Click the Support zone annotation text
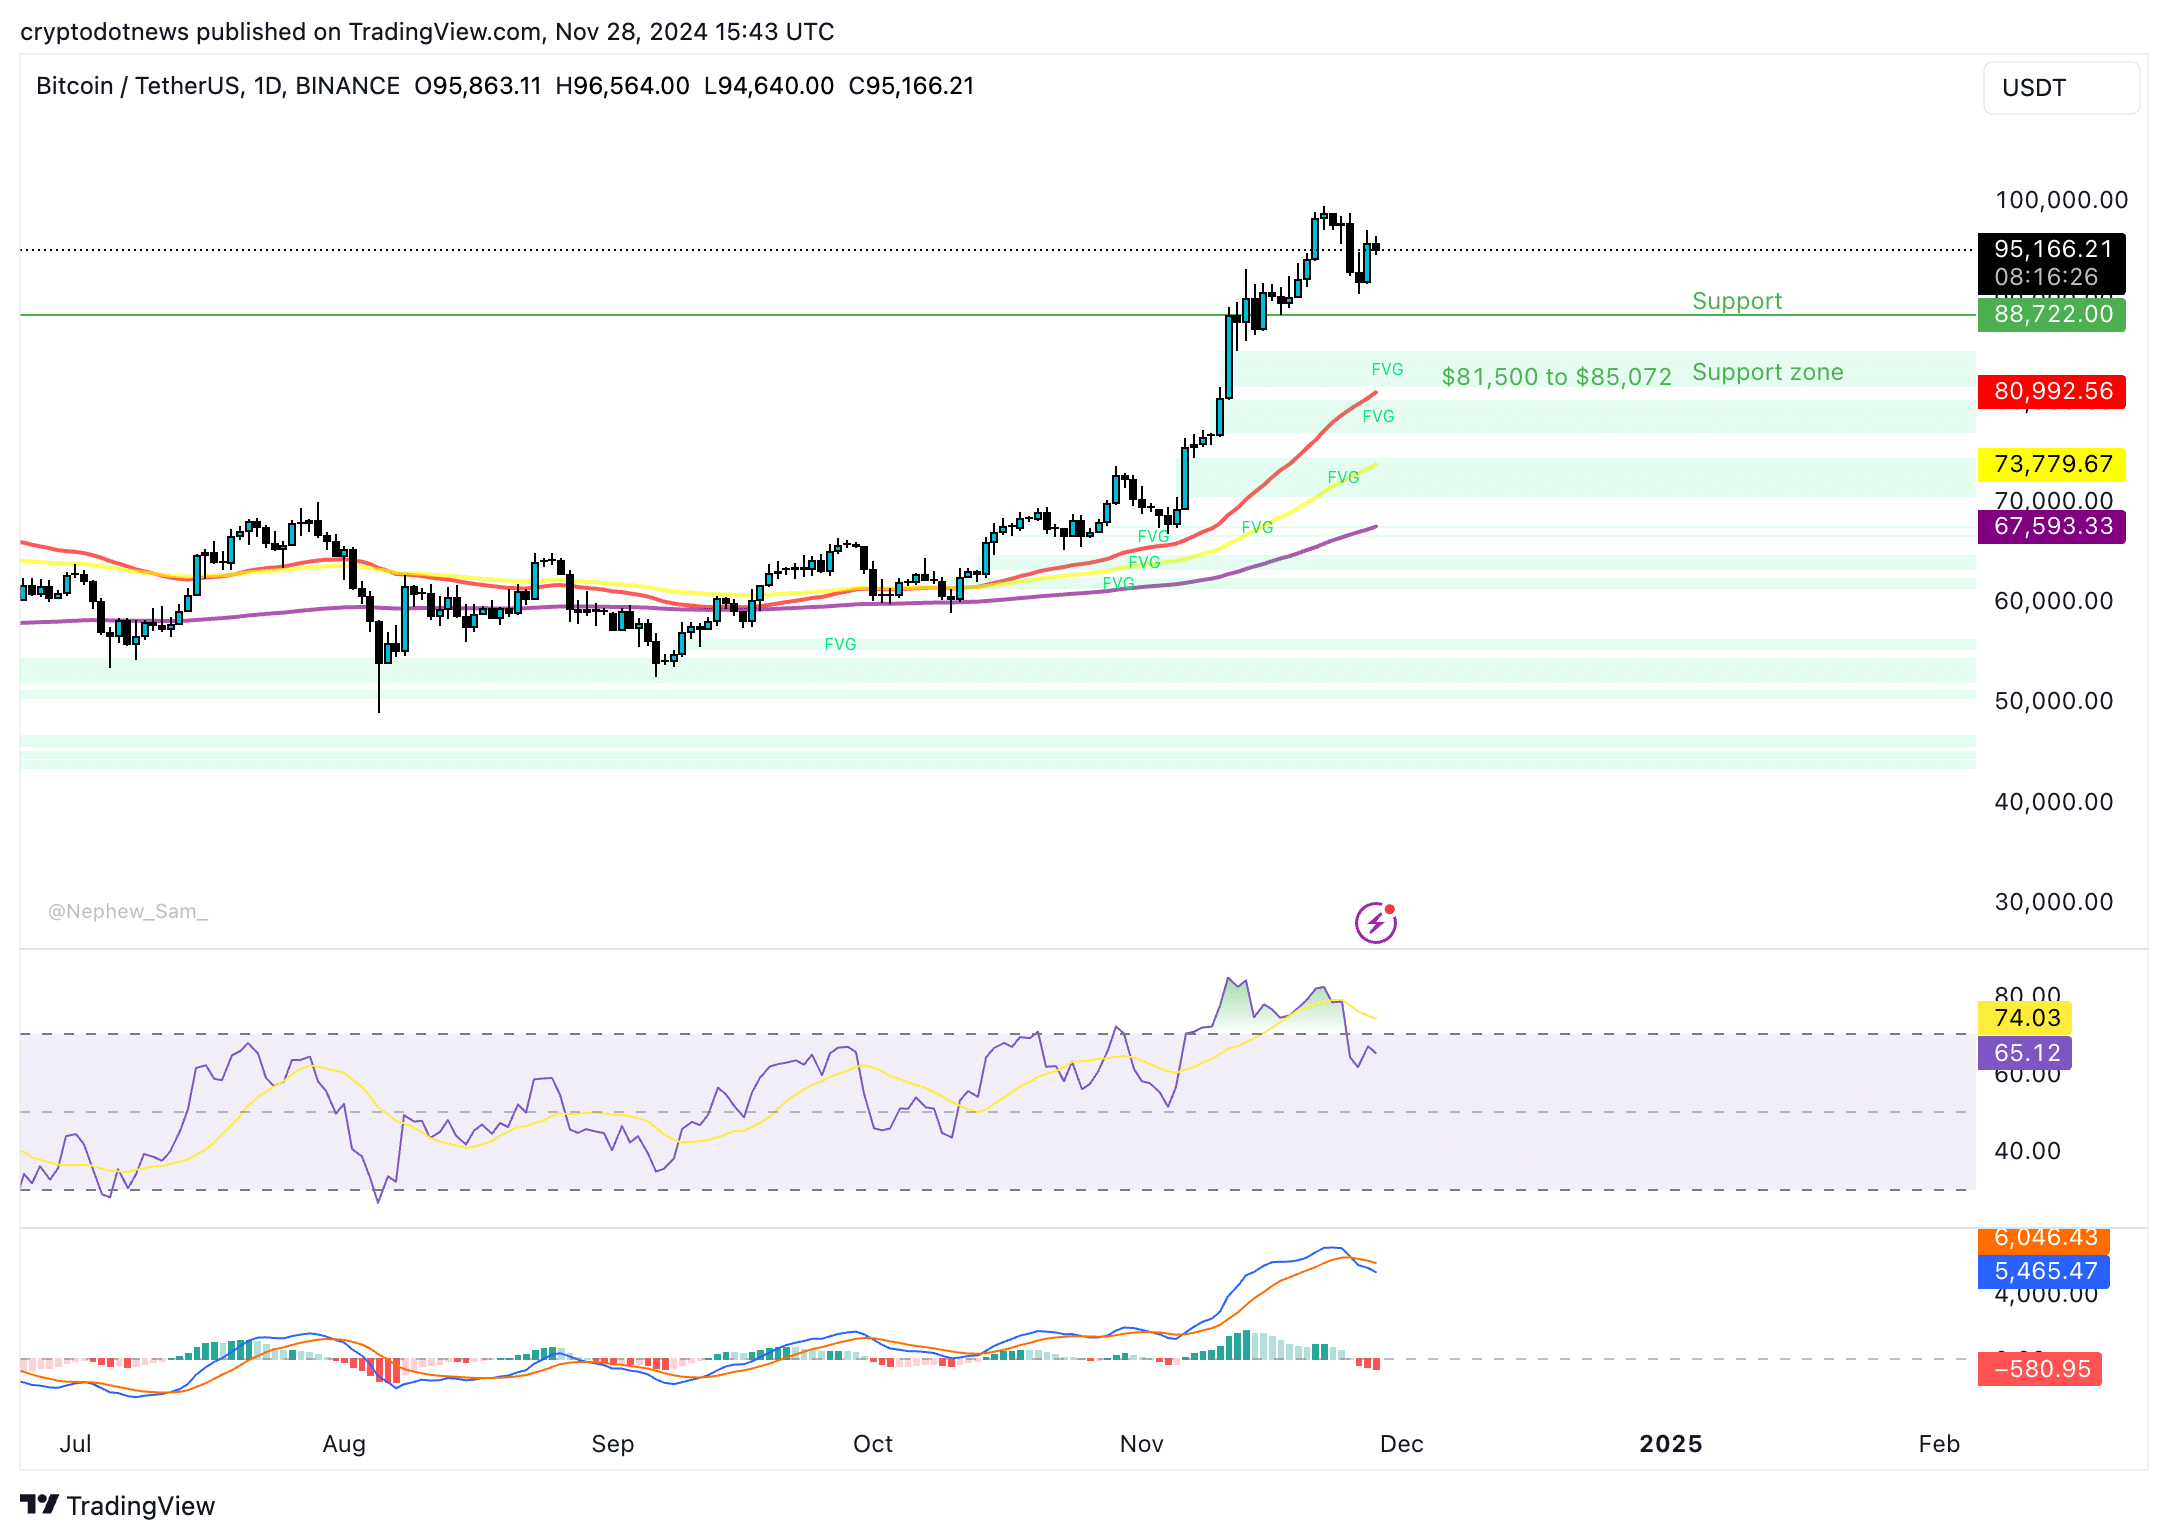Image resolution: width=2168 pixels, height=1540 pixels. click(1768, 372)
